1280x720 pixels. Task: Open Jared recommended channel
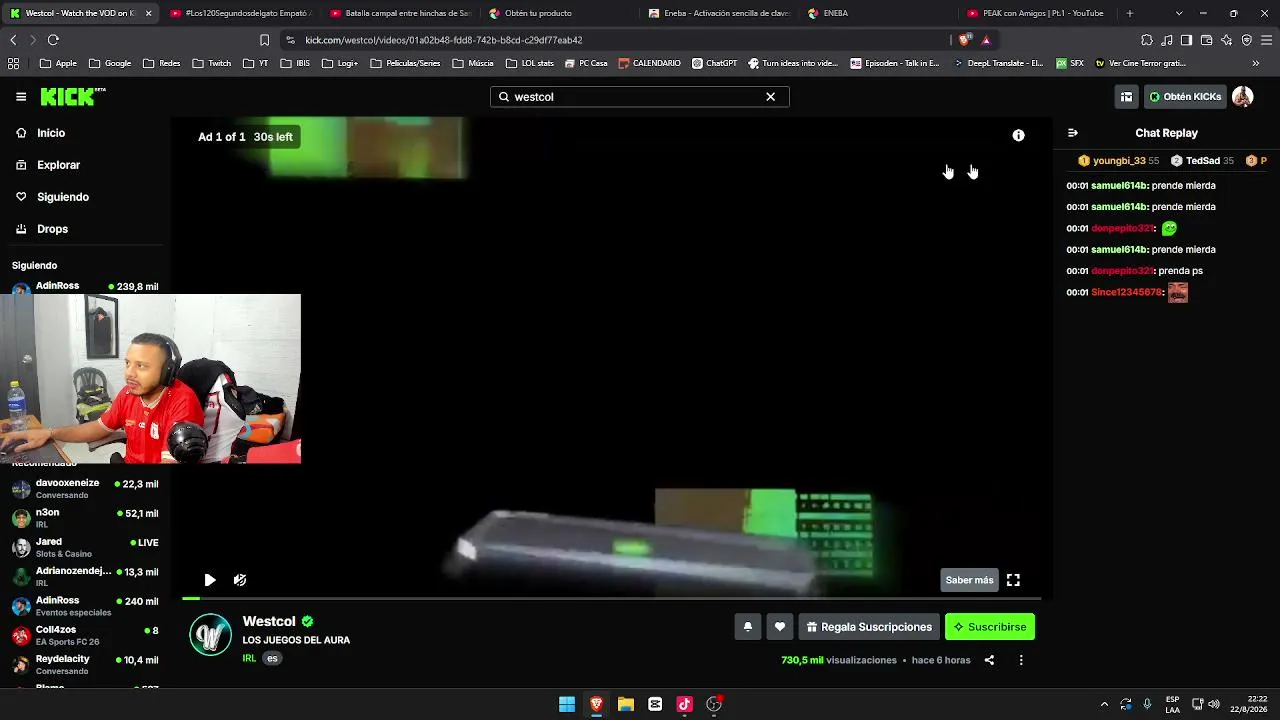pyautogui.click(x=84, y=547)
